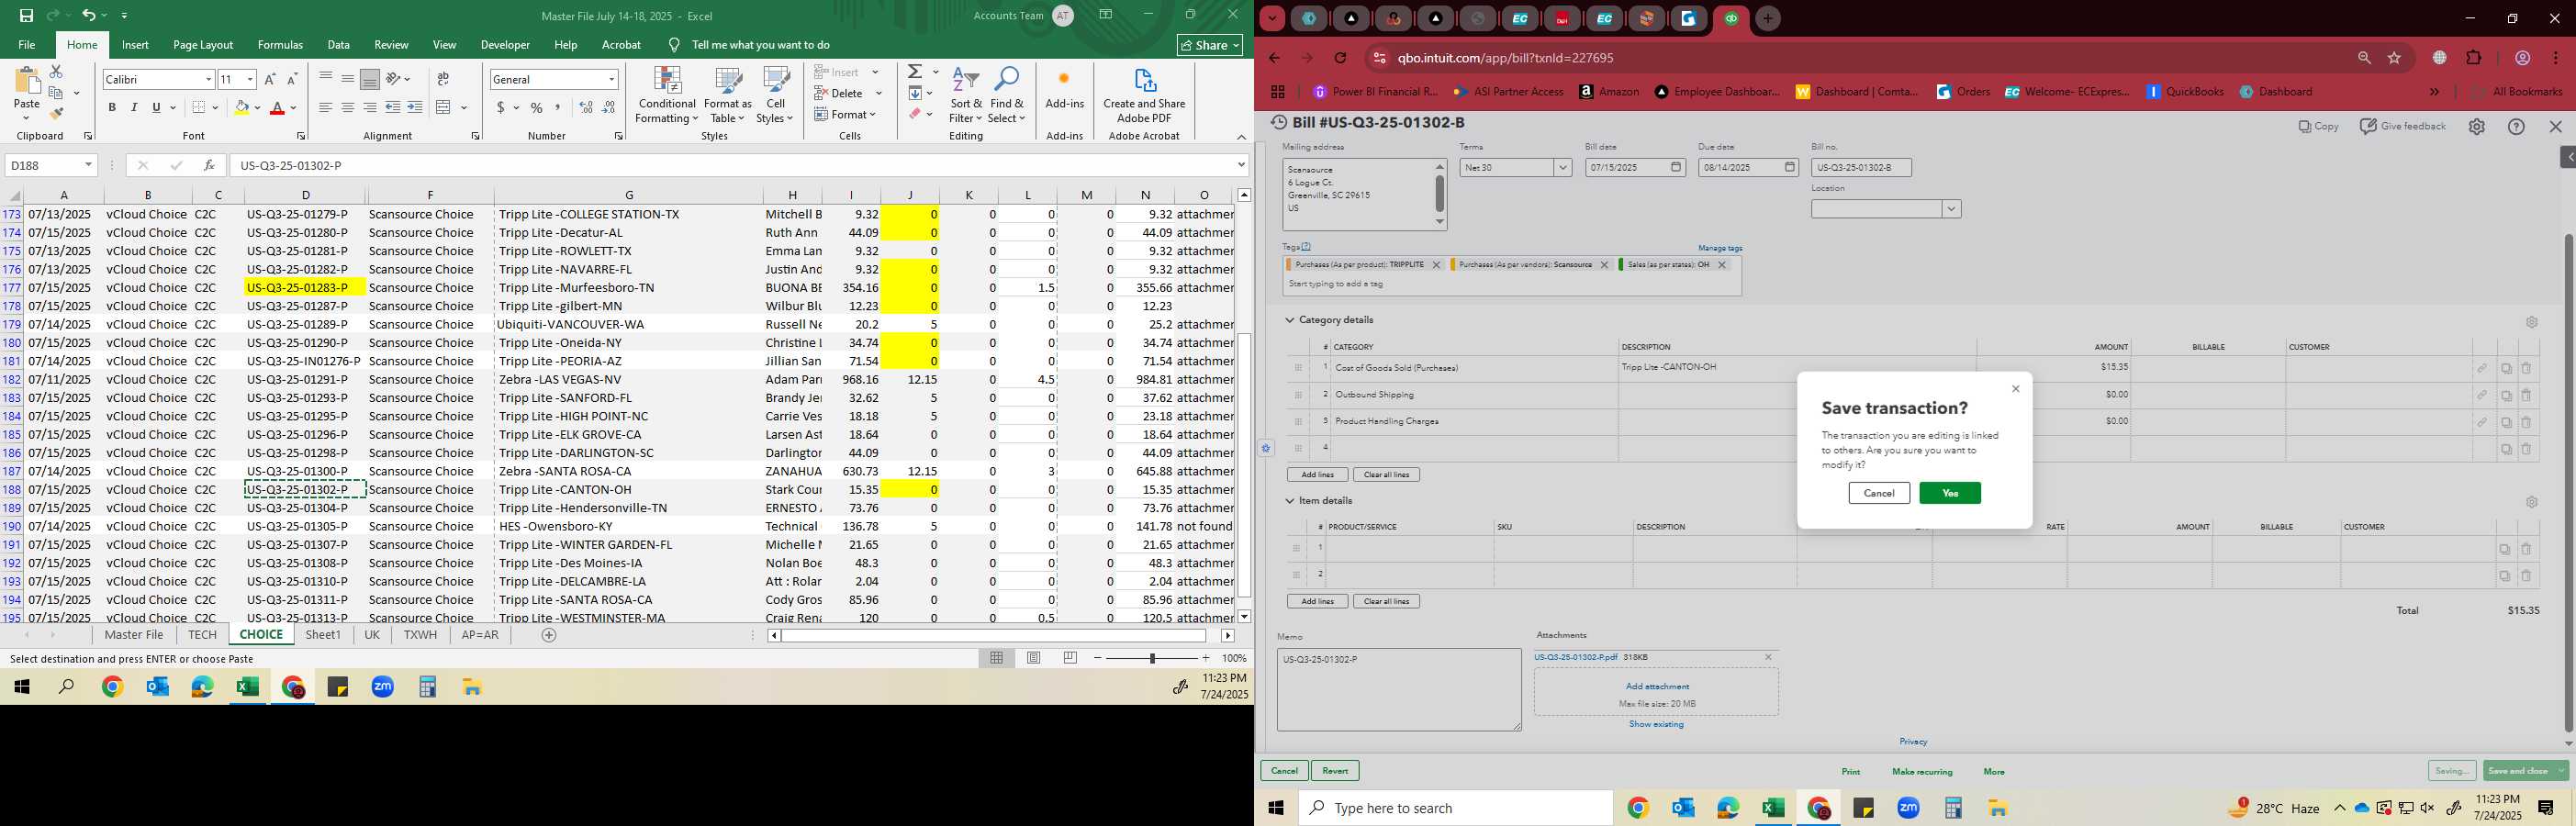
Task: Switch to Page Layout view in status bar
Action: pyautogui.click(x=1034, y=658)
